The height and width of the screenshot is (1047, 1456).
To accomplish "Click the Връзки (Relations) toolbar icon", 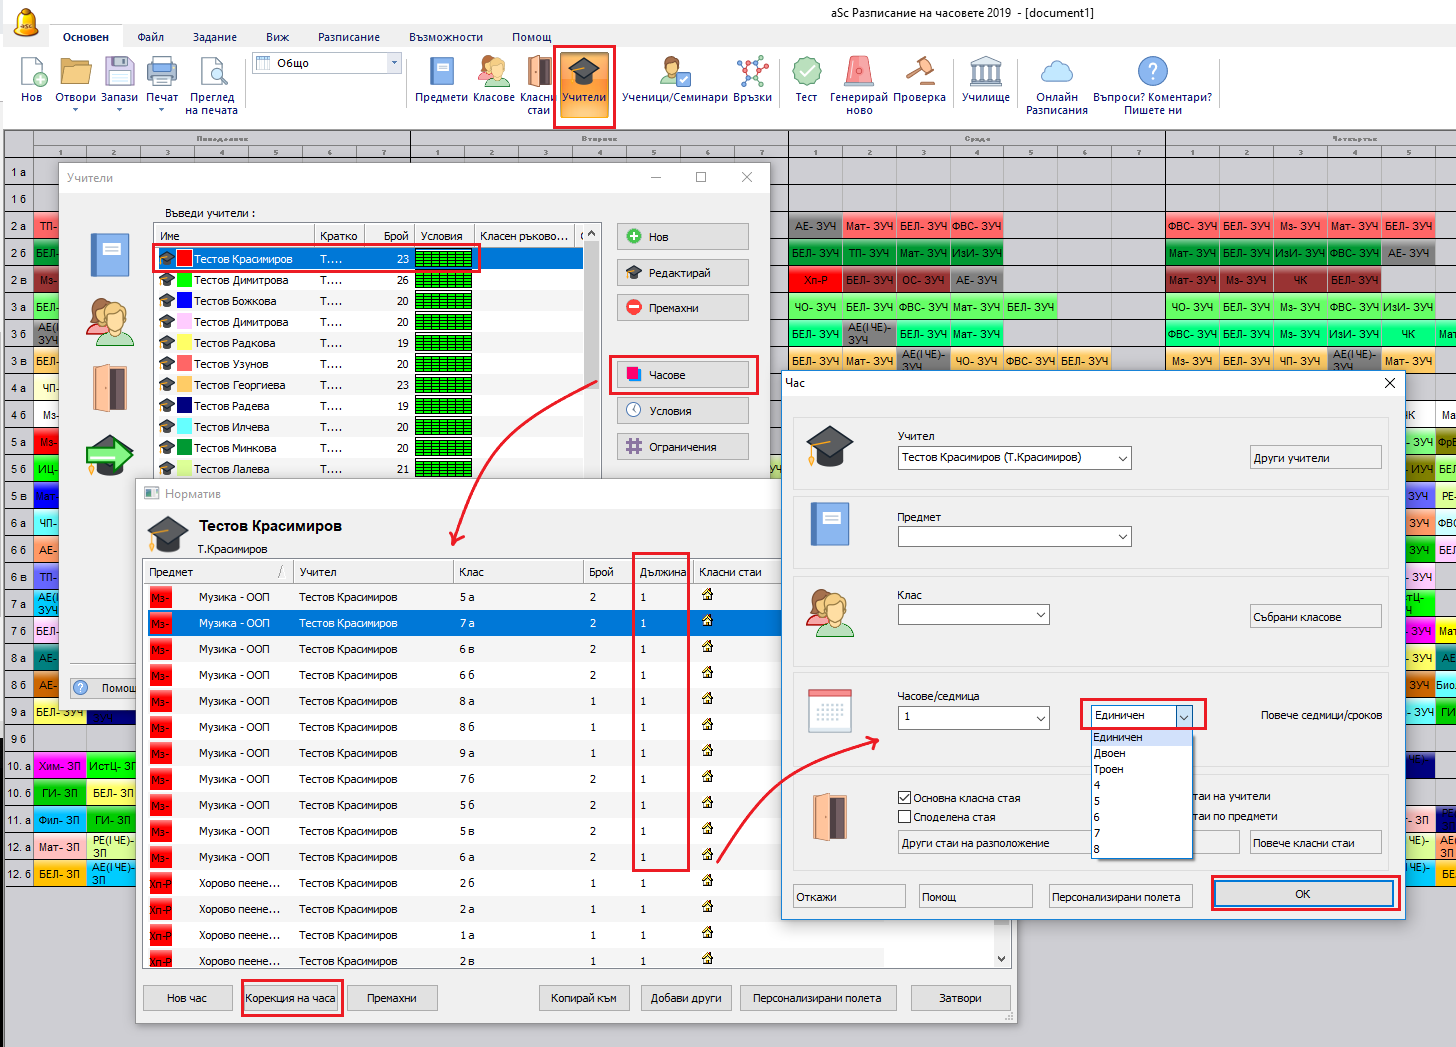I will click(x=752, y=74).
